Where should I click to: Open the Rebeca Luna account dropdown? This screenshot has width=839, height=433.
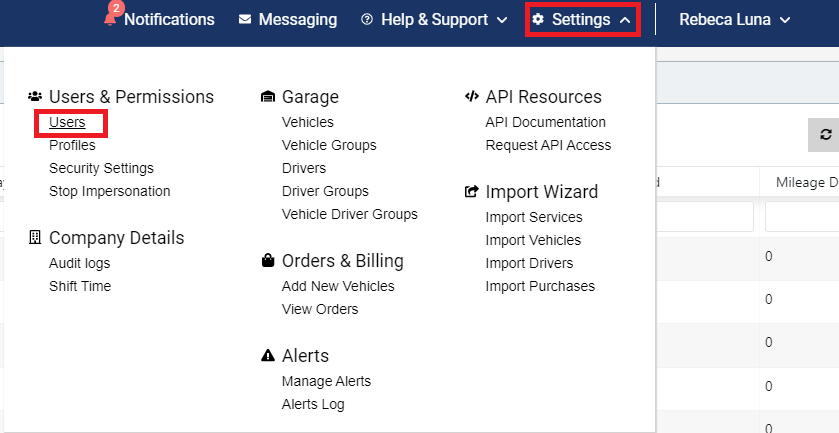pyautogui.click(x=734, y=20)
